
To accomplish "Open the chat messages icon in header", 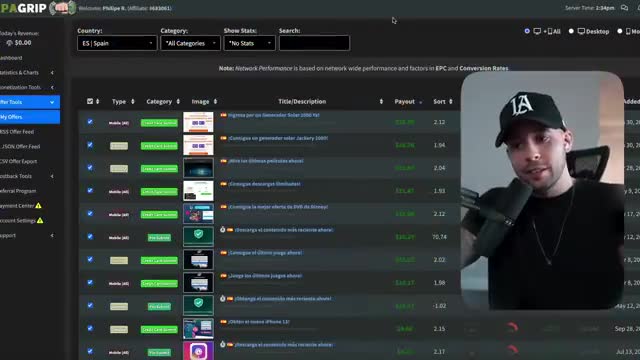I will point(624,8).
